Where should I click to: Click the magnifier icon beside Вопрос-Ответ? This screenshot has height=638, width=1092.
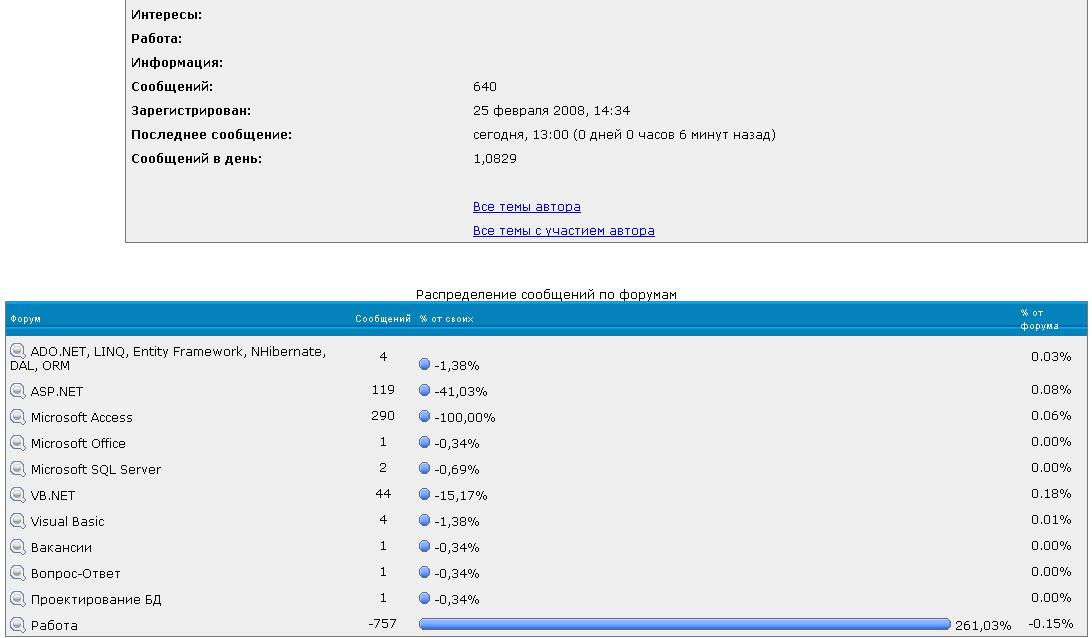click(17, 573)
